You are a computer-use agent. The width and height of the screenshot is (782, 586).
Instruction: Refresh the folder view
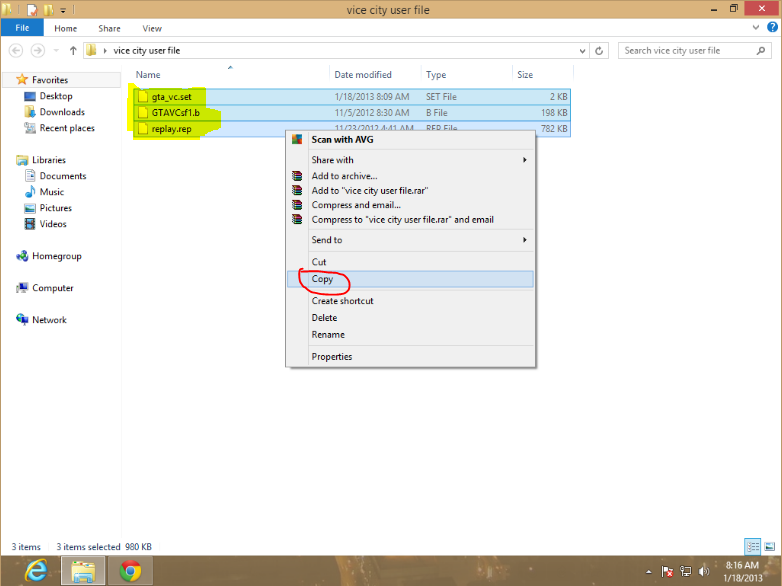(599, 50)
